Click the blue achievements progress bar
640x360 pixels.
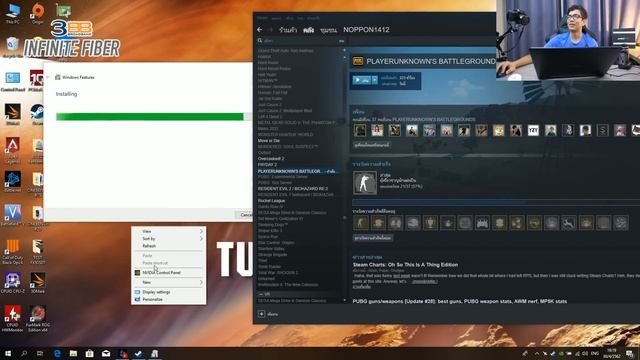point(496,202)
